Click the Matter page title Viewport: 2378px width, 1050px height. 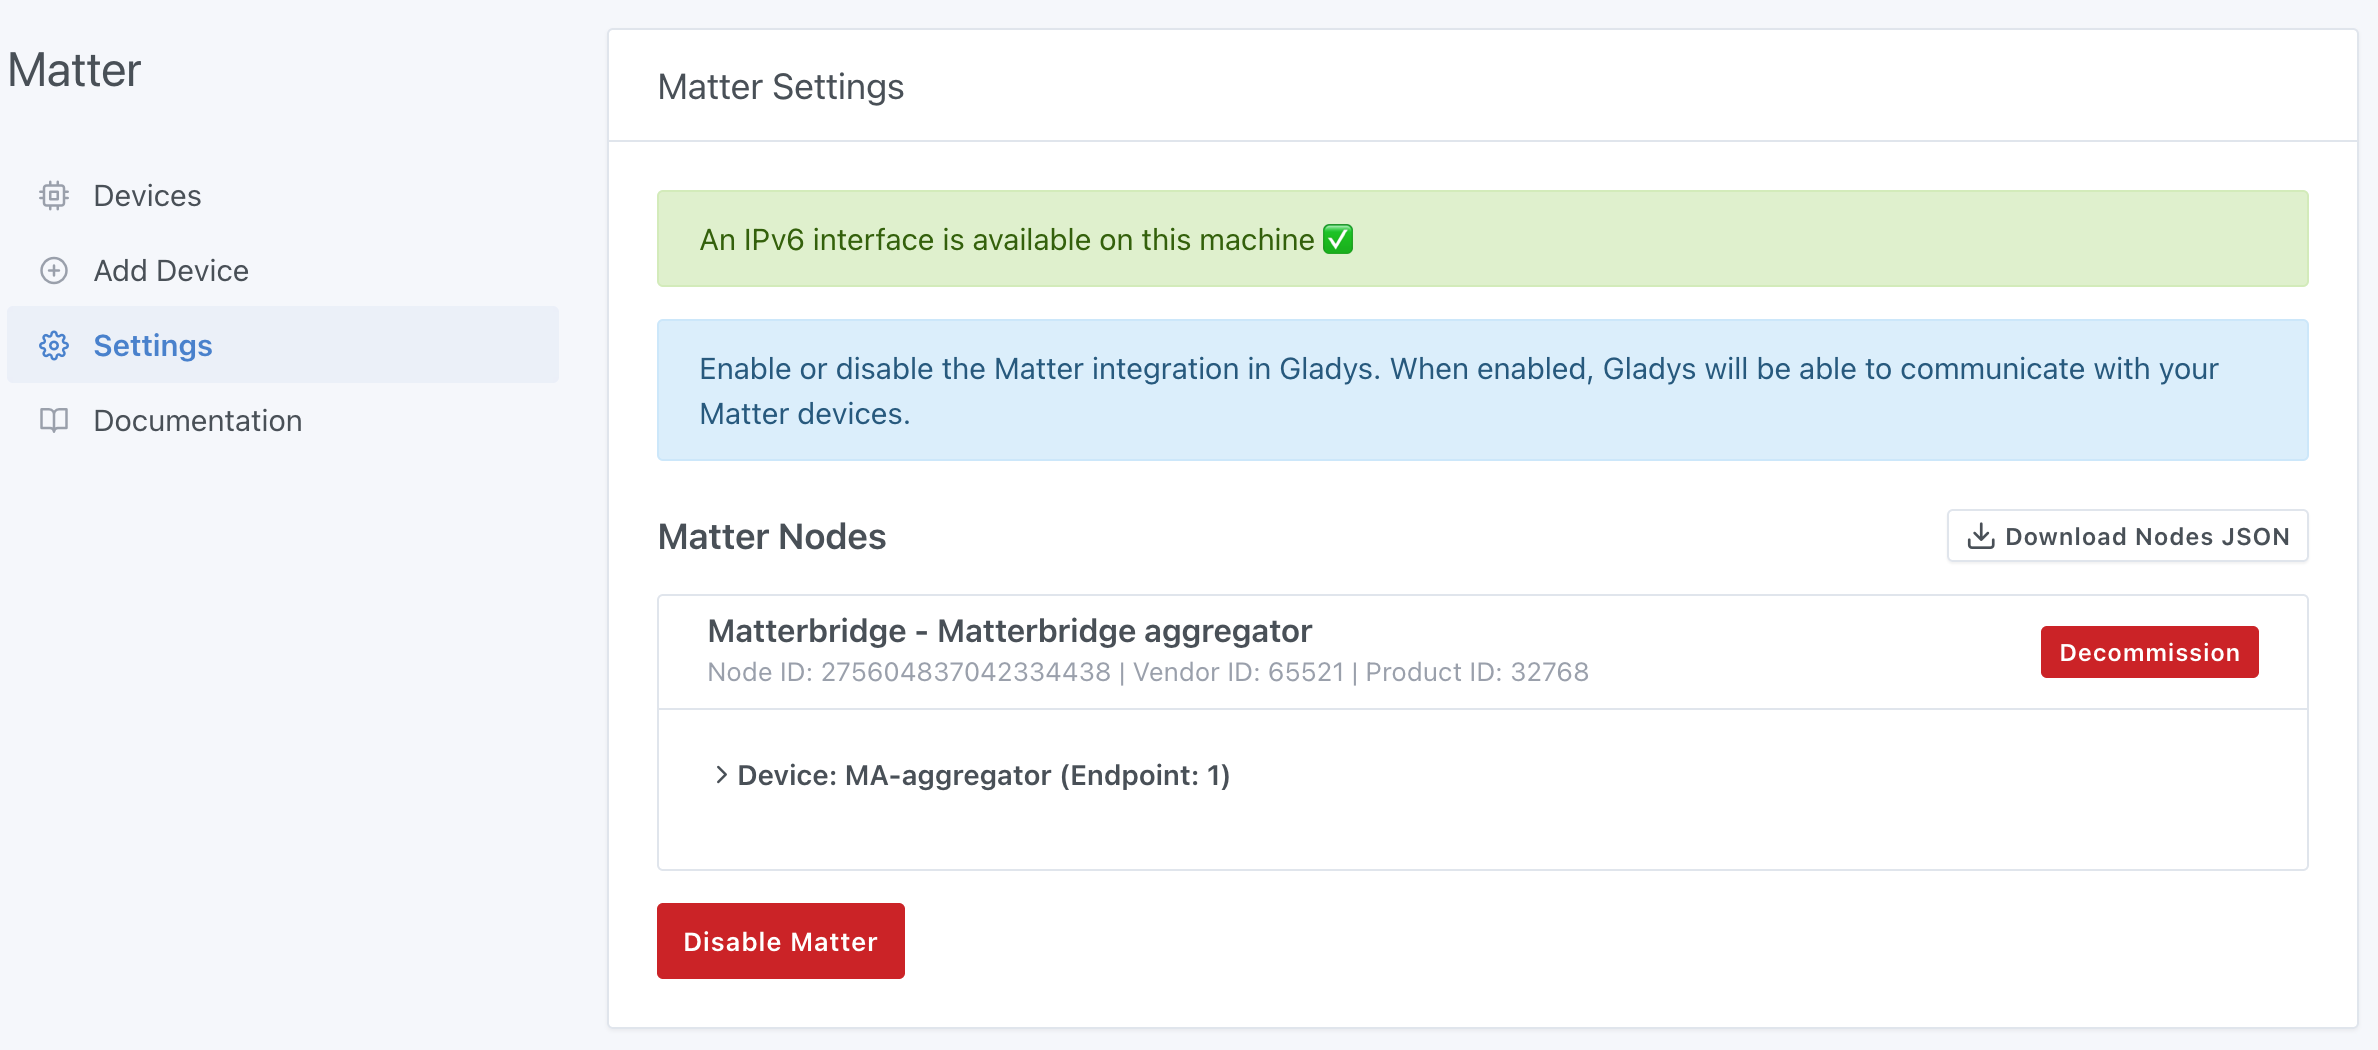coord(74,69)
